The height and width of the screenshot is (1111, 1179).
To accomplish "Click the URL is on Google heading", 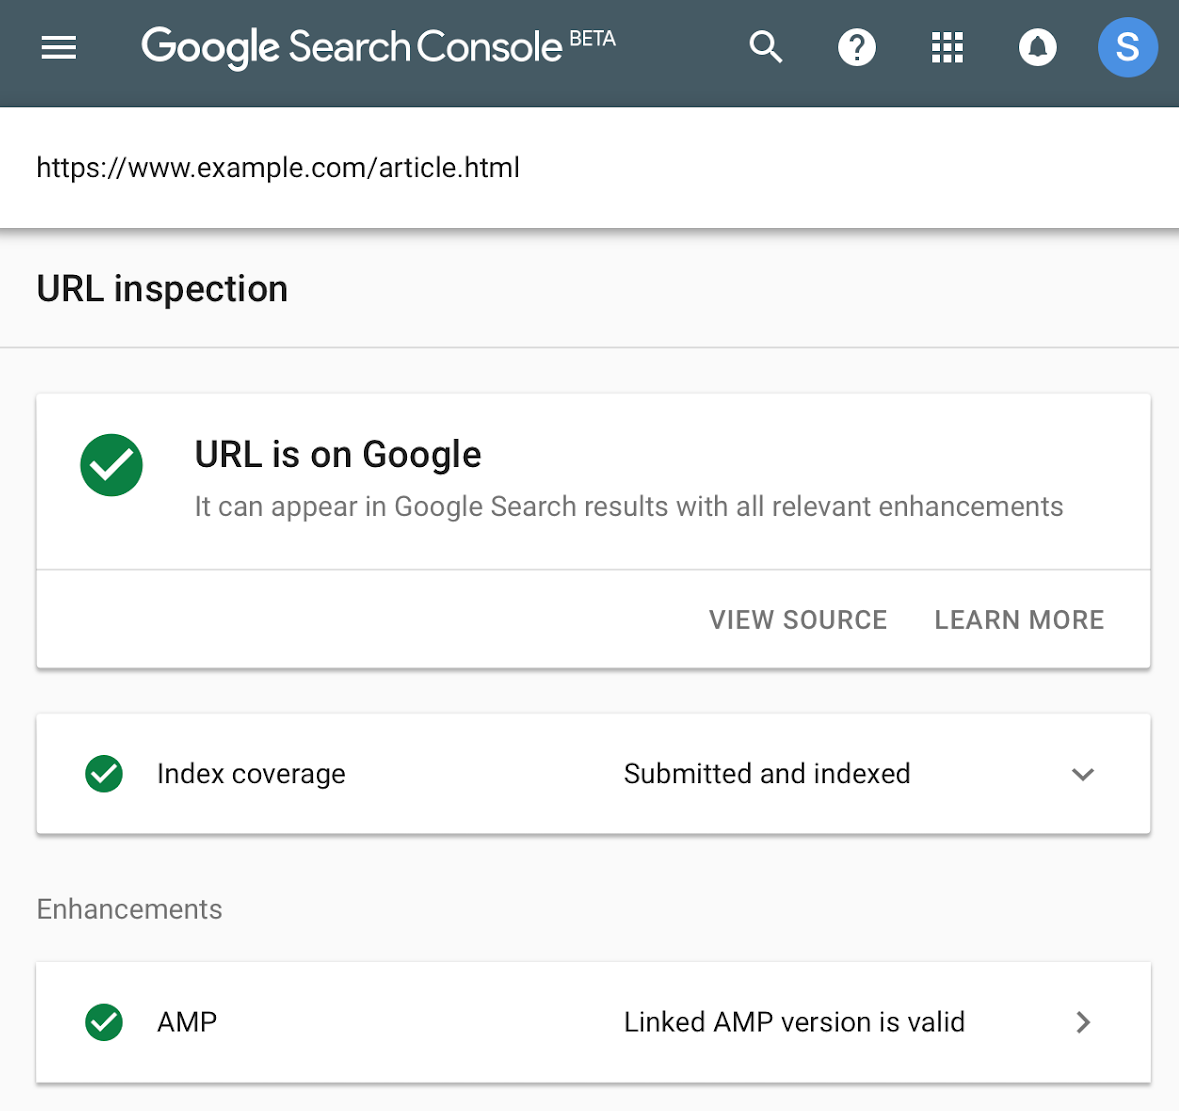I will pyautogui.click(x=338, y=455).
